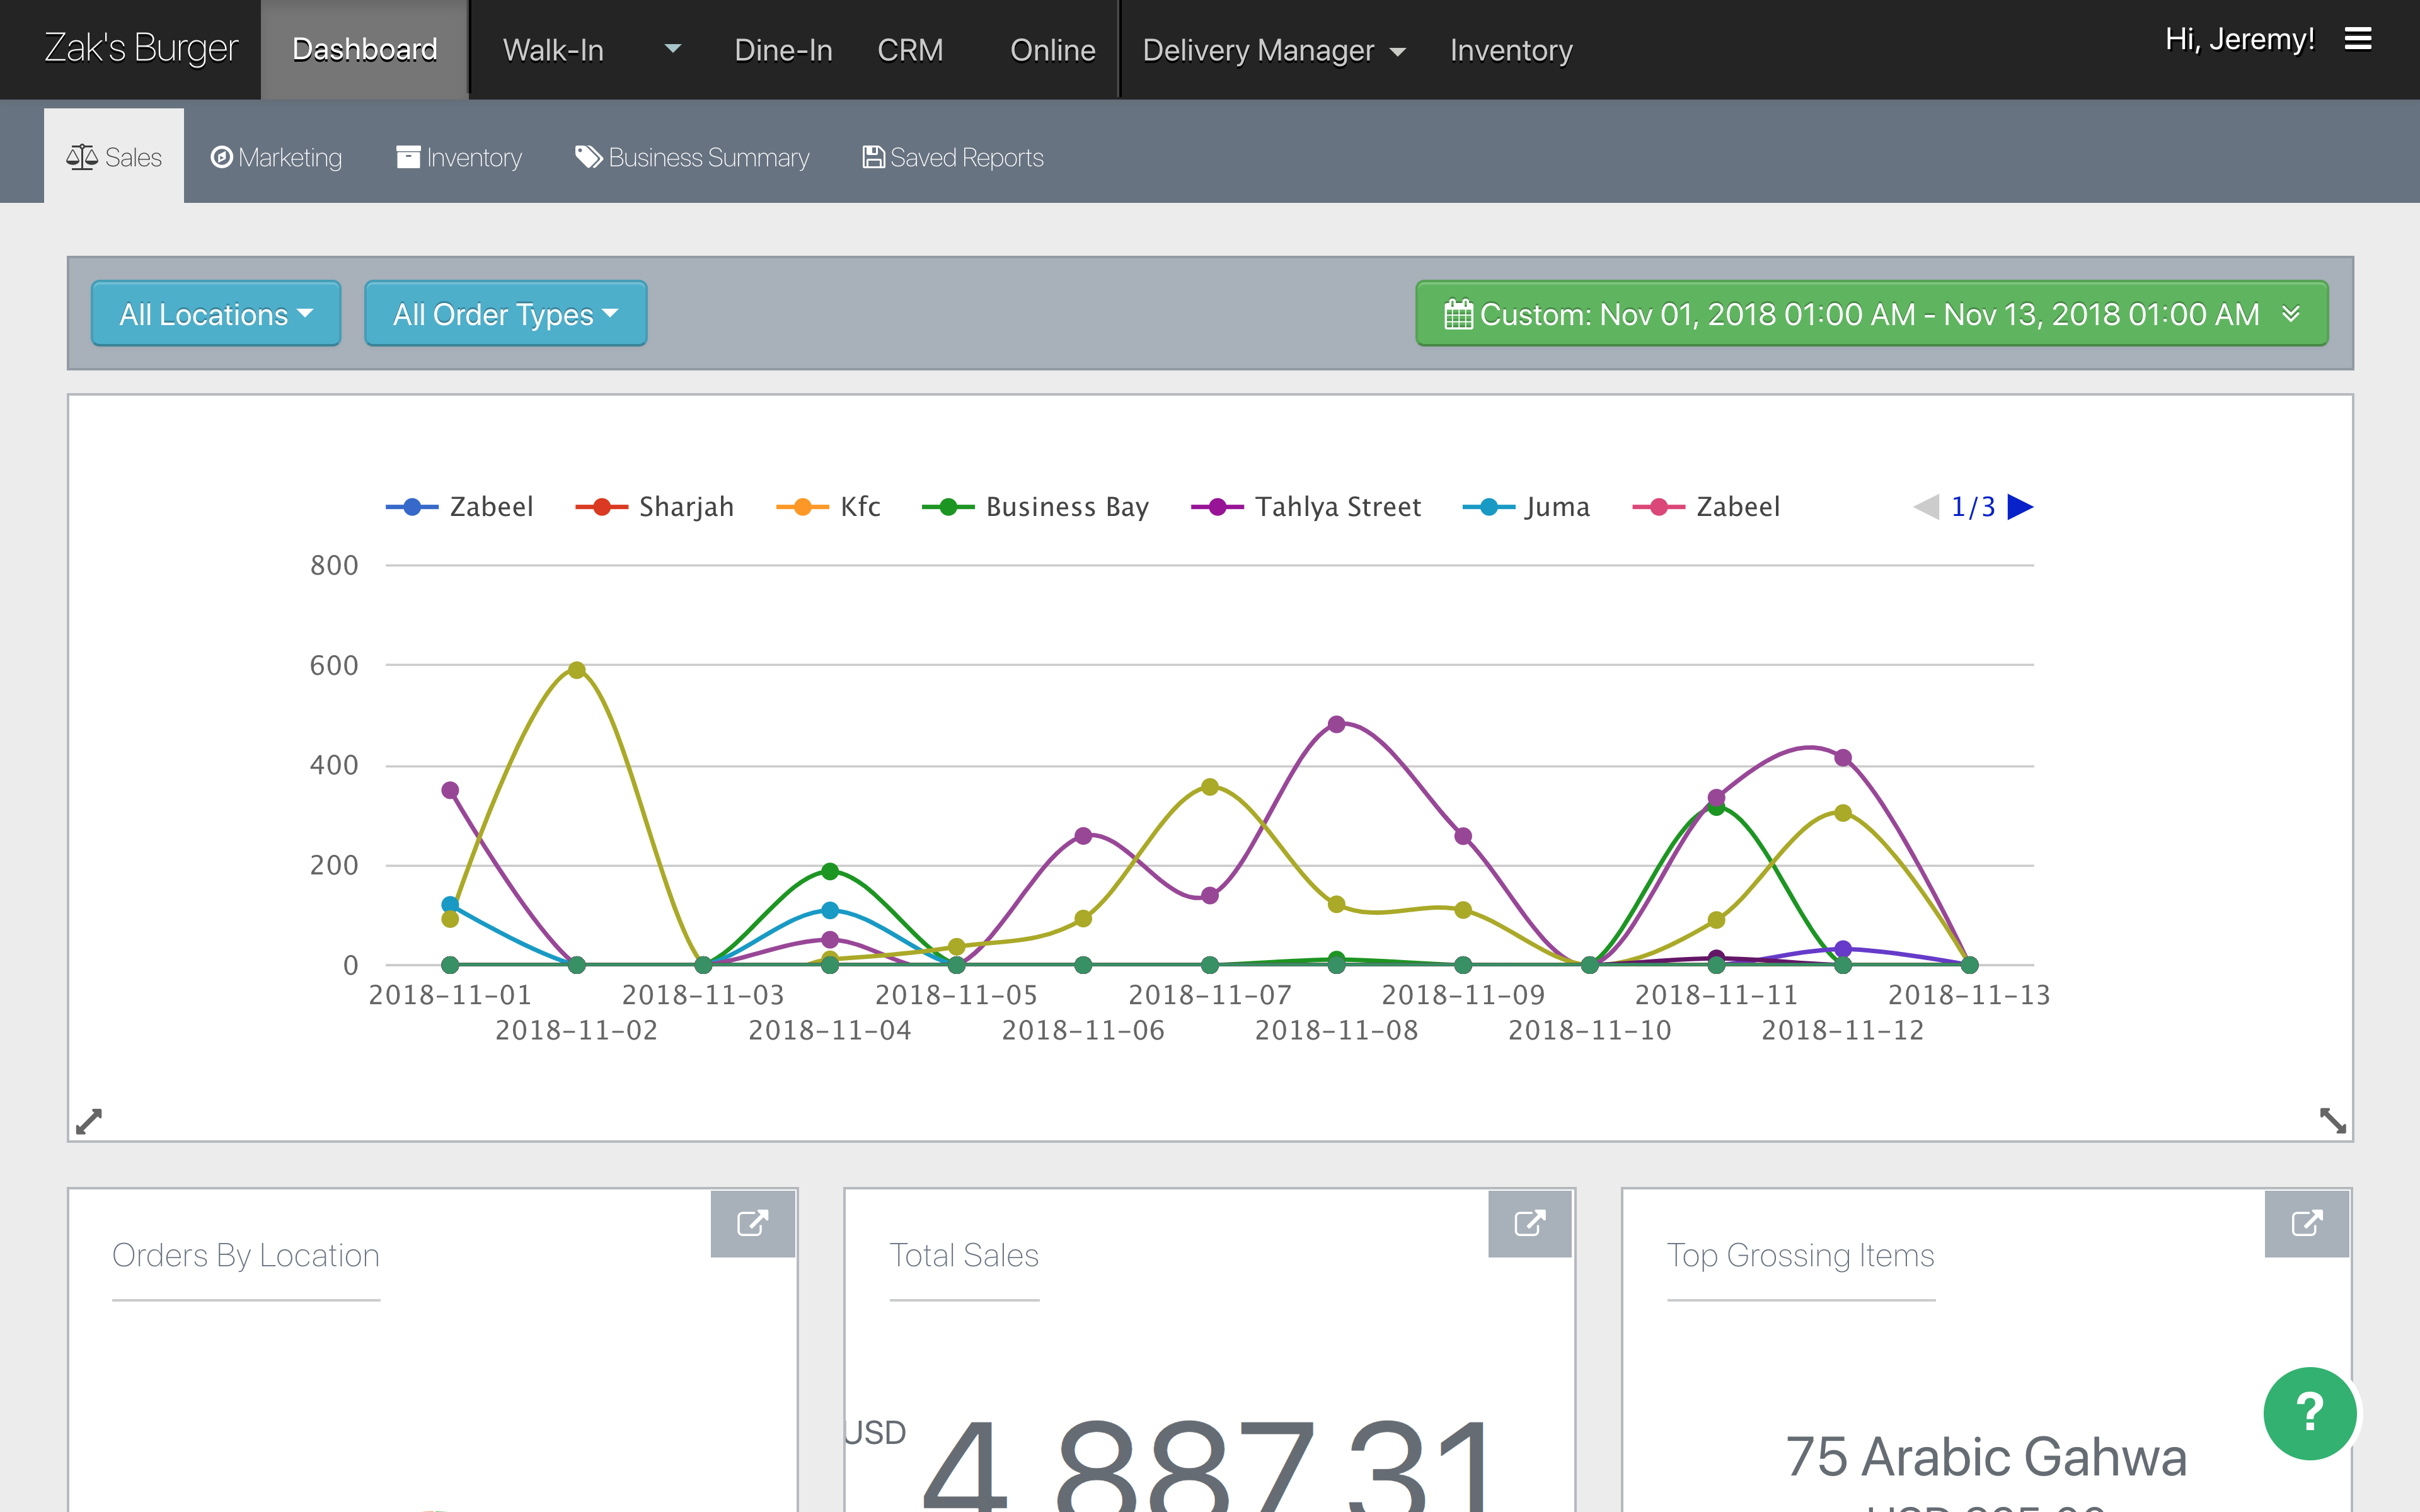Viewport: 2420px width, 1512px height.
Task: Hide the Tahlya Street legend series
Action: pos(1337,507)
